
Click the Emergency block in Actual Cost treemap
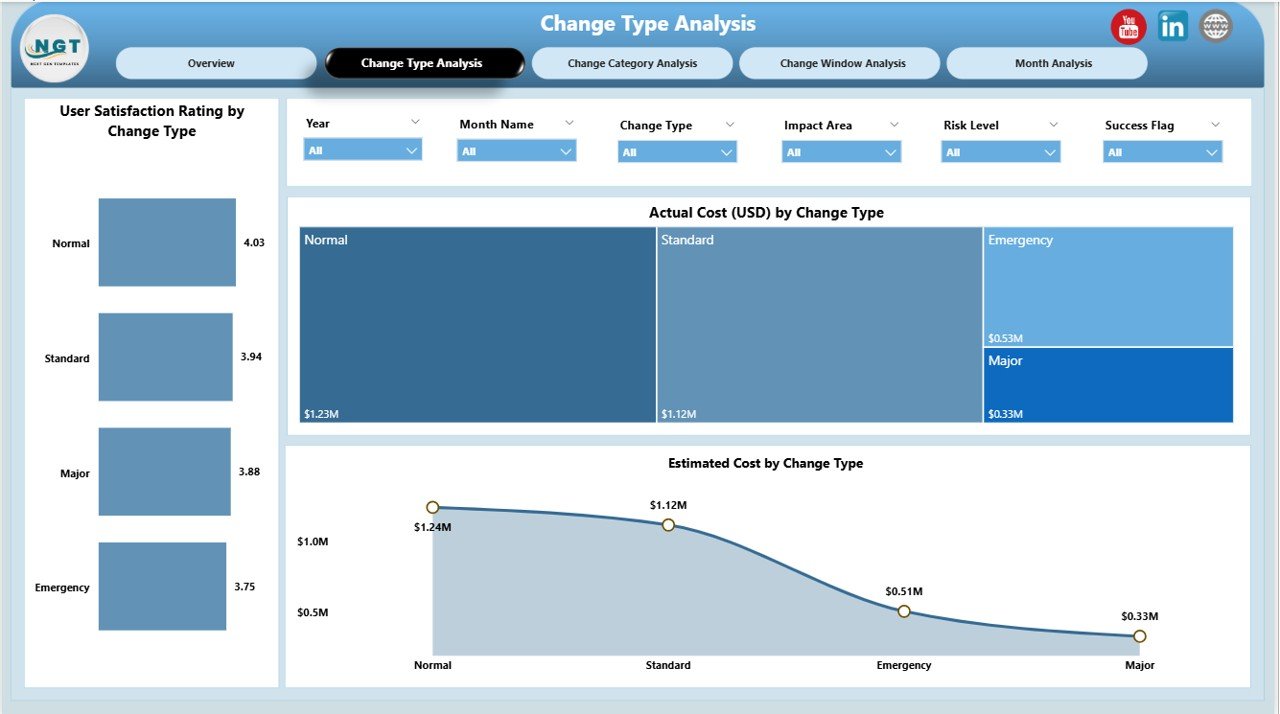[1108, 285]
